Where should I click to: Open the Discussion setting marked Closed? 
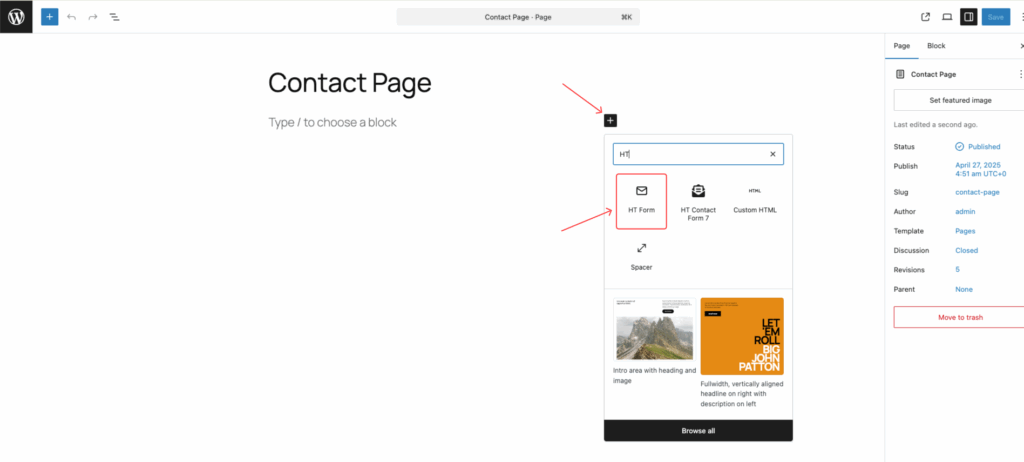click(x=967, y=250)
